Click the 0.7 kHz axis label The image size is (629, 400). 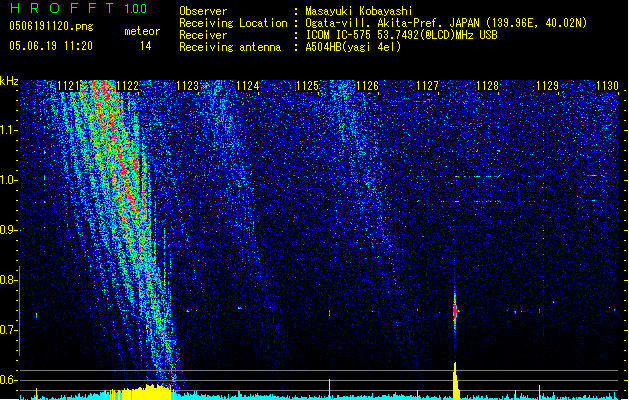tap(9, 330)
